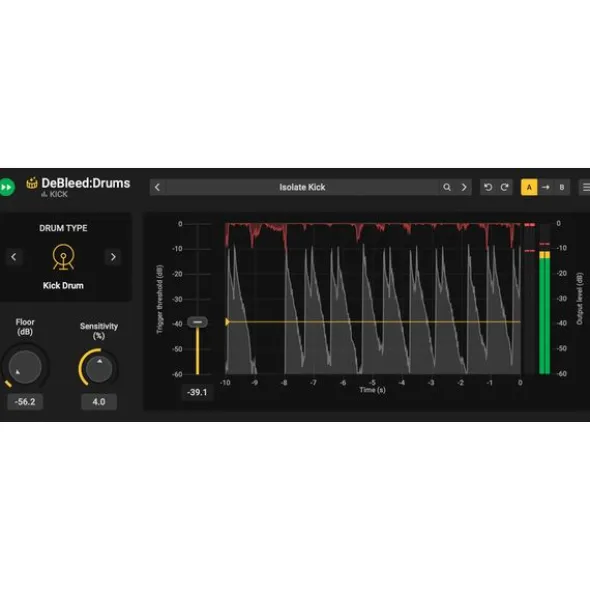
Task: Click the Floor value field -56.2
Action: coord(25,402)
